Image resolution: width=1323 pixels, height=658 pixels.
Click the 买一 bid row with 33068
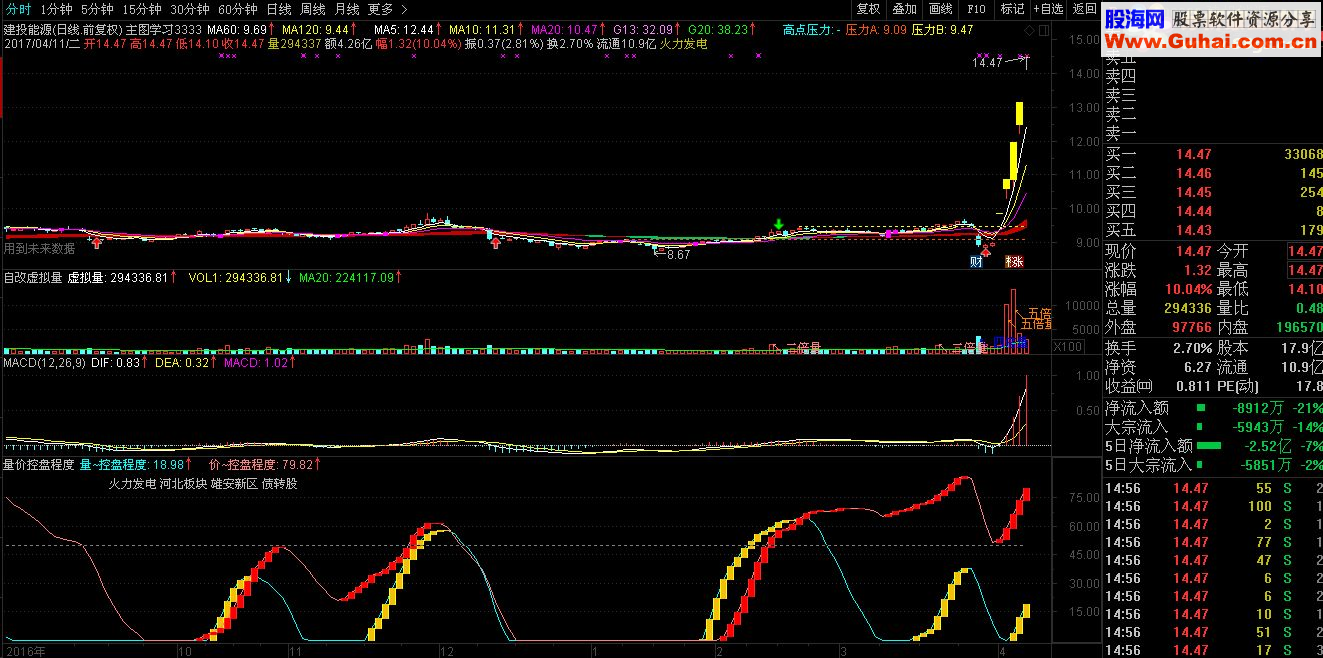1212,155
